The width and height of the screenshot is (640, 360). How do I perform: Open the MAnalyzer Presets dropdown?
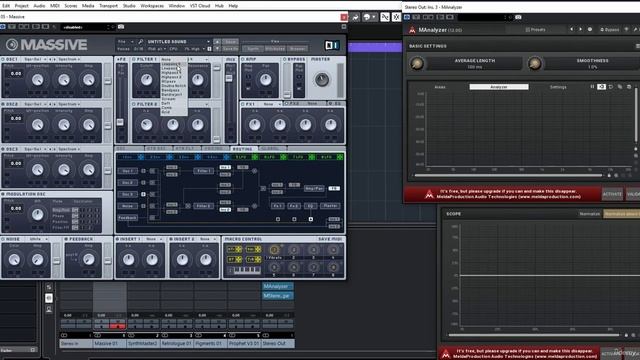point(535,29)
